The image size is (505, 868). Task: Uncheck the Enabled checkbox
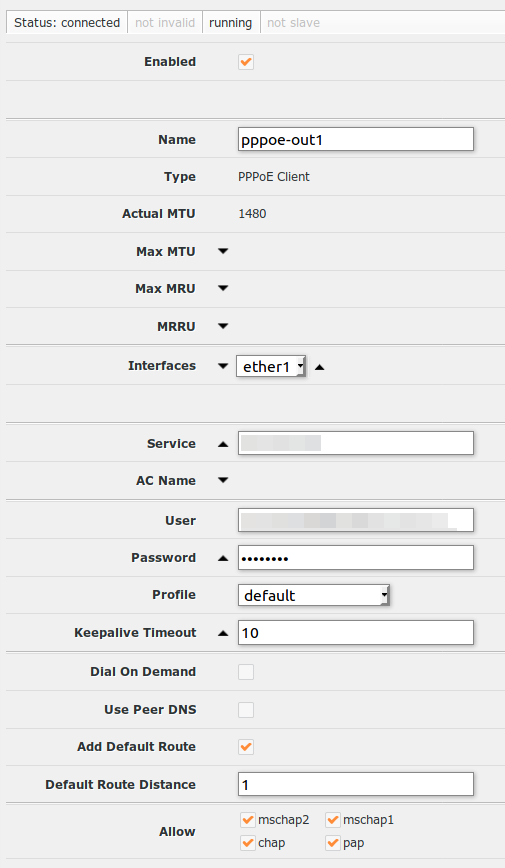pyautogui.click(x=246, y=62)
